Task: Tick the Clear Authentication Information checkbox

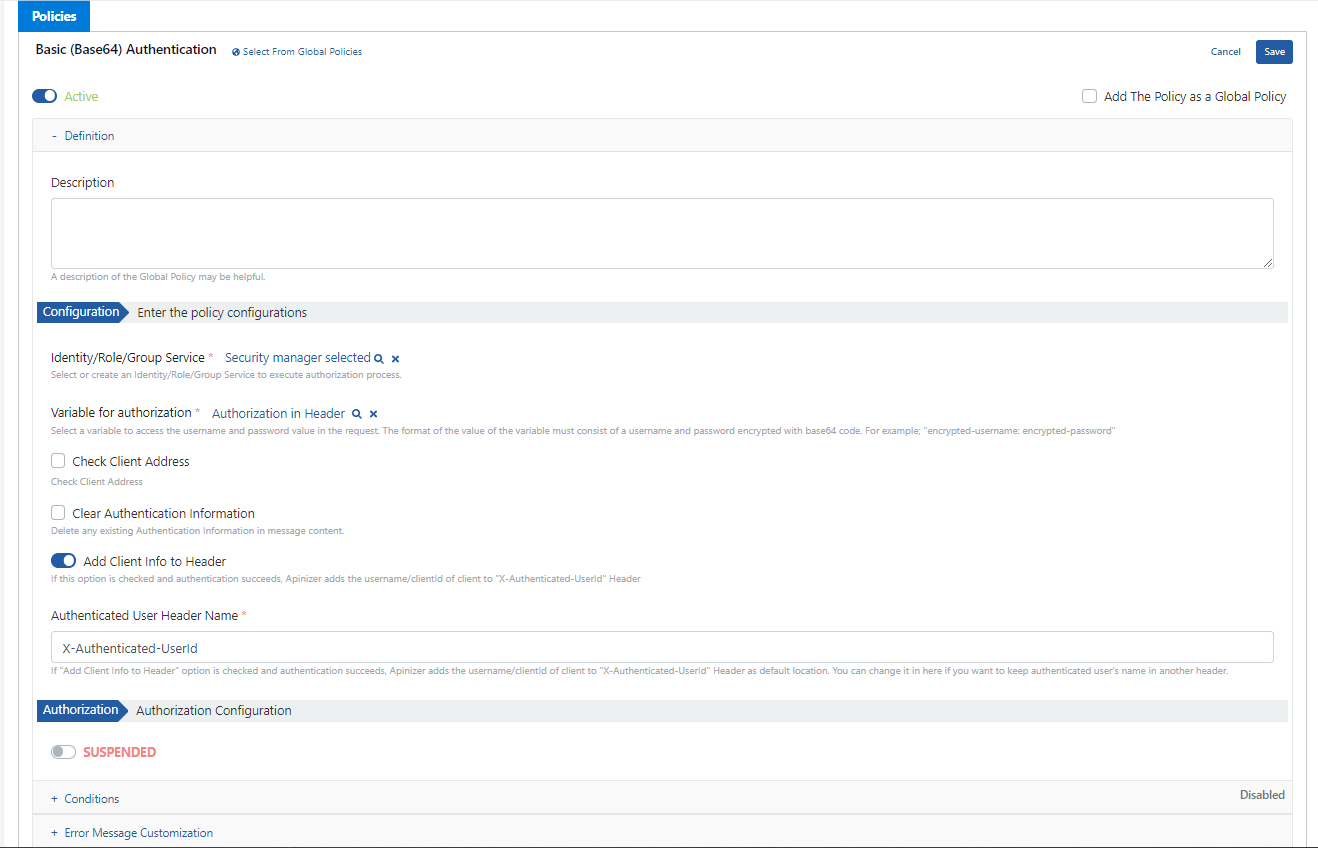Action: coord(58,513)
